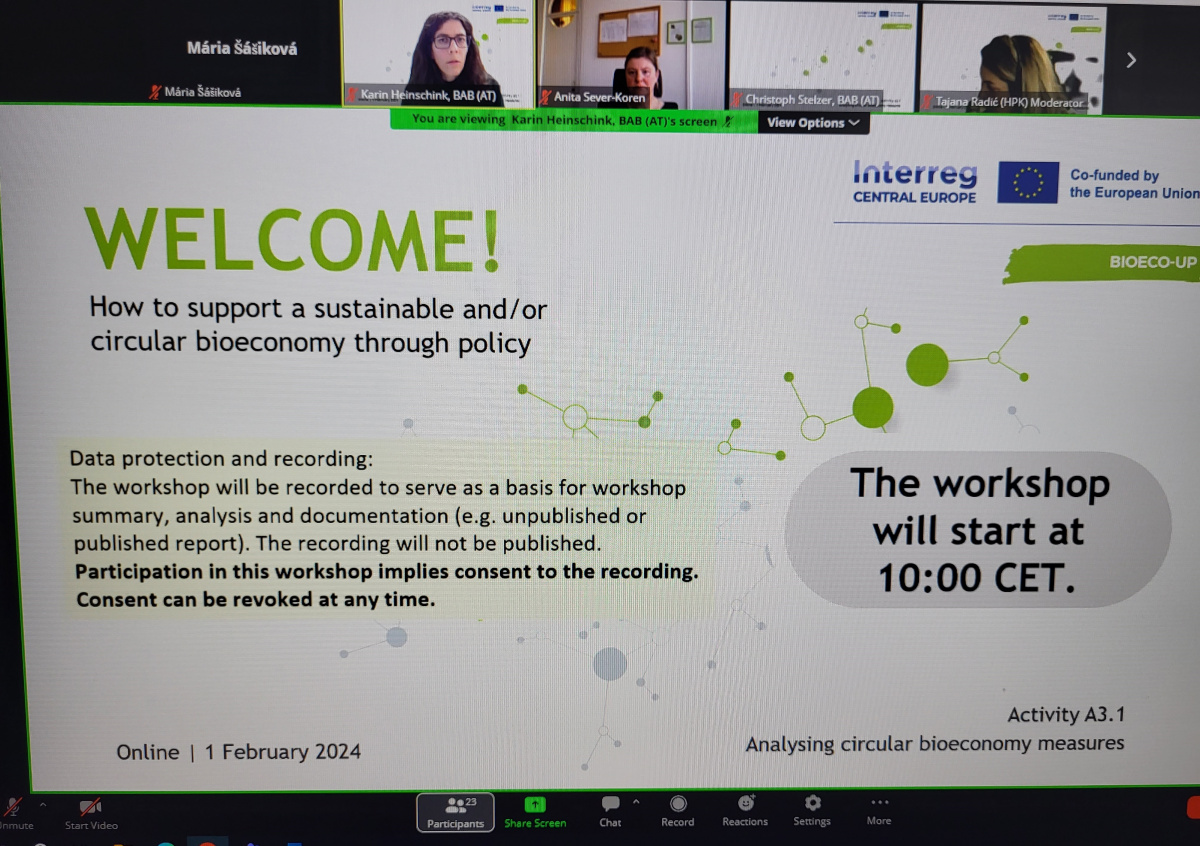Screen dimensions: 1200x846
Task: Select Anita Sever-Koren's video thumbnail
Action: pos(631,54)
